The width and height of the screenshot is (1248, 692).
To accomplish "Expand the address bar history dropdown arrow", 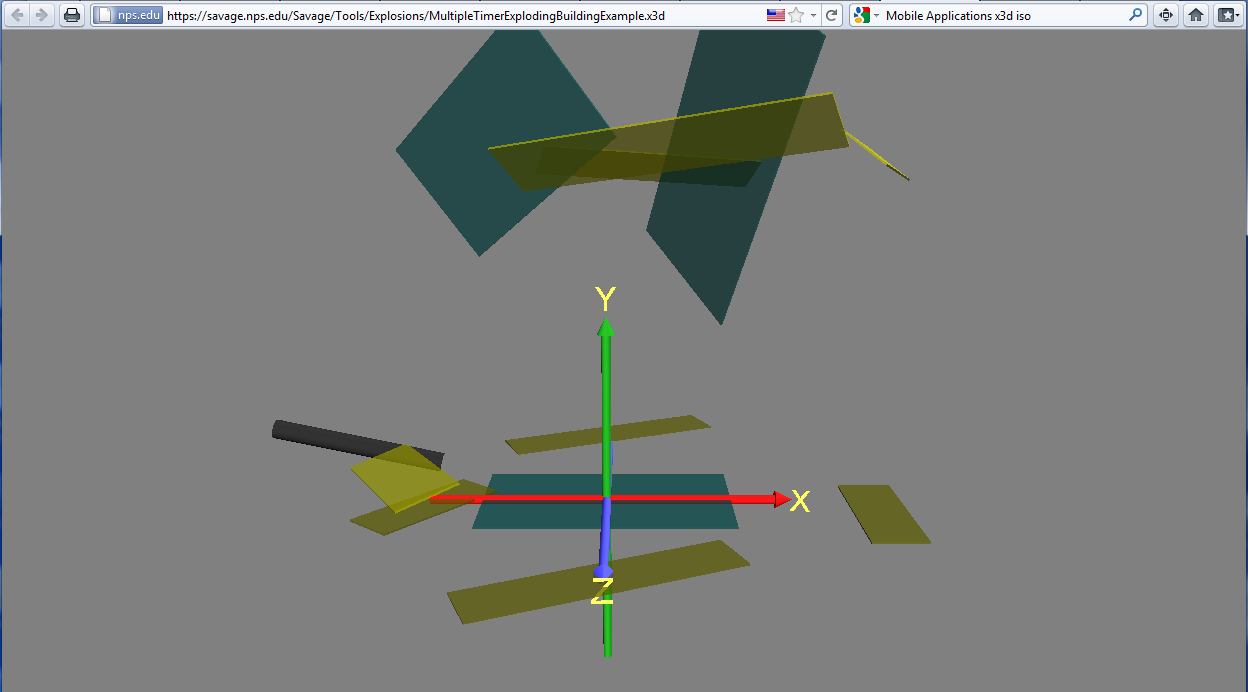I will 813,16.
